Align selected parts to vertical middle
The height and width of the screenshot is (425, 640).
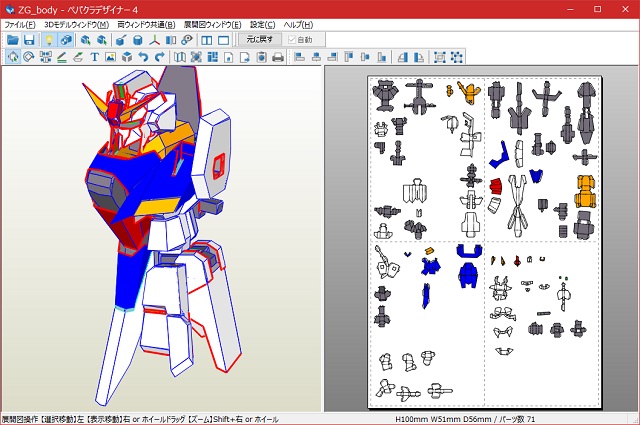[x=365, y=57]
